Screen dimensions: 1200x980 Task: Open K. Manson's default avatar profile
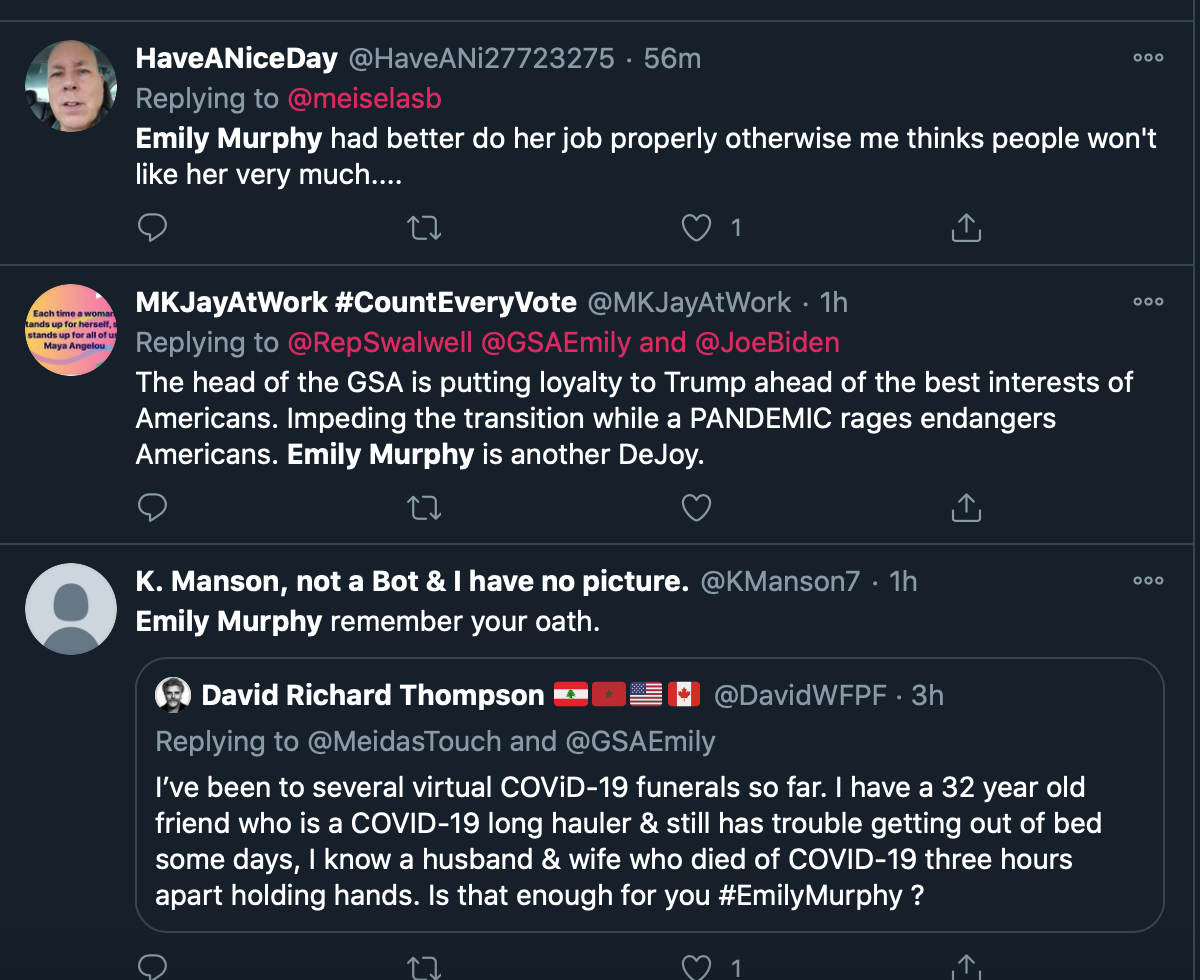[x=71, y=609]
